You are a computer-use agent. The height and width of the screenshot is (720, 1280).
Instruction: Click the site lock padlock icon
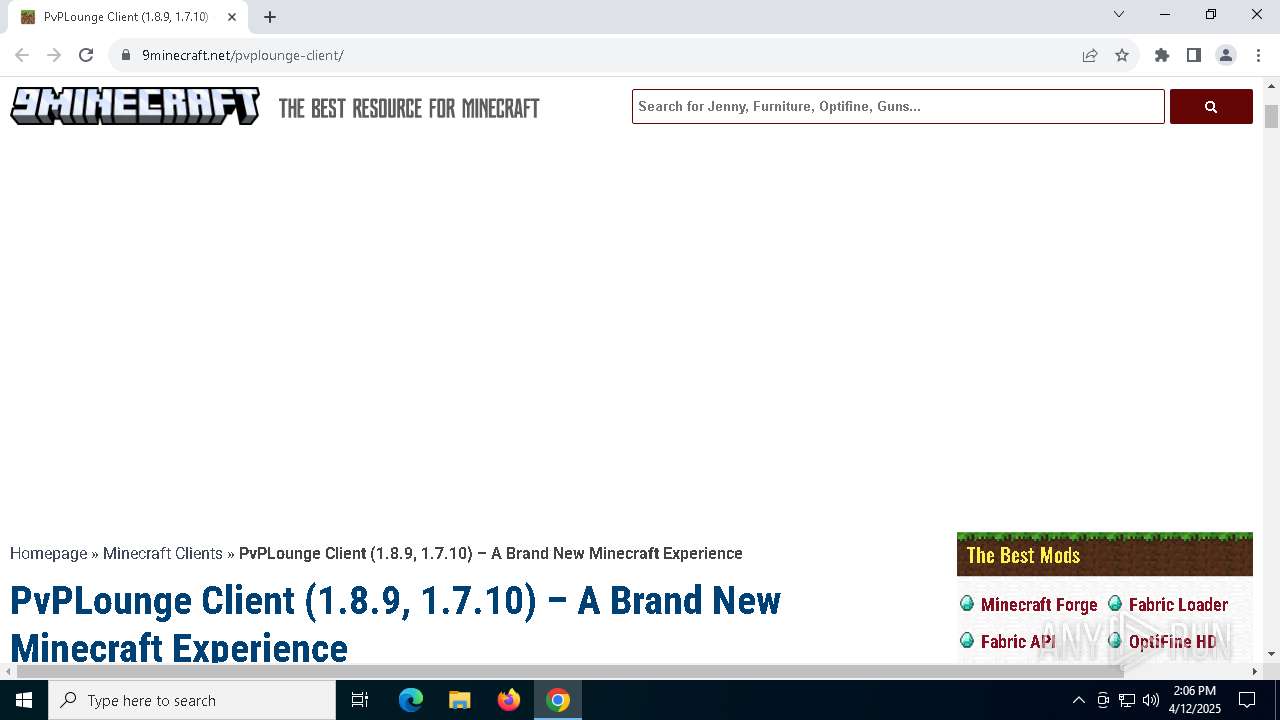pos(126,55)
